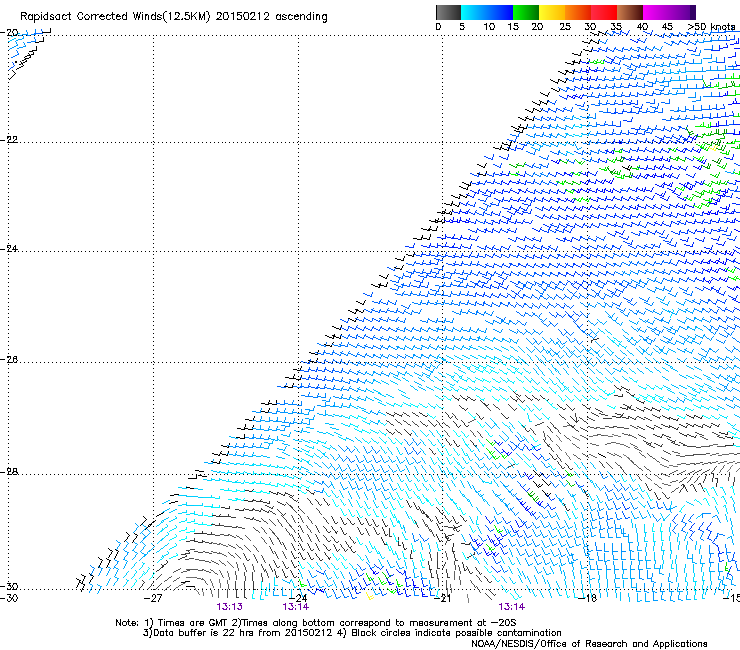Click the 'NOAA/NESDIS/Office of Research and Applications' credit
The image size is (740, 650).
[589, 644]
